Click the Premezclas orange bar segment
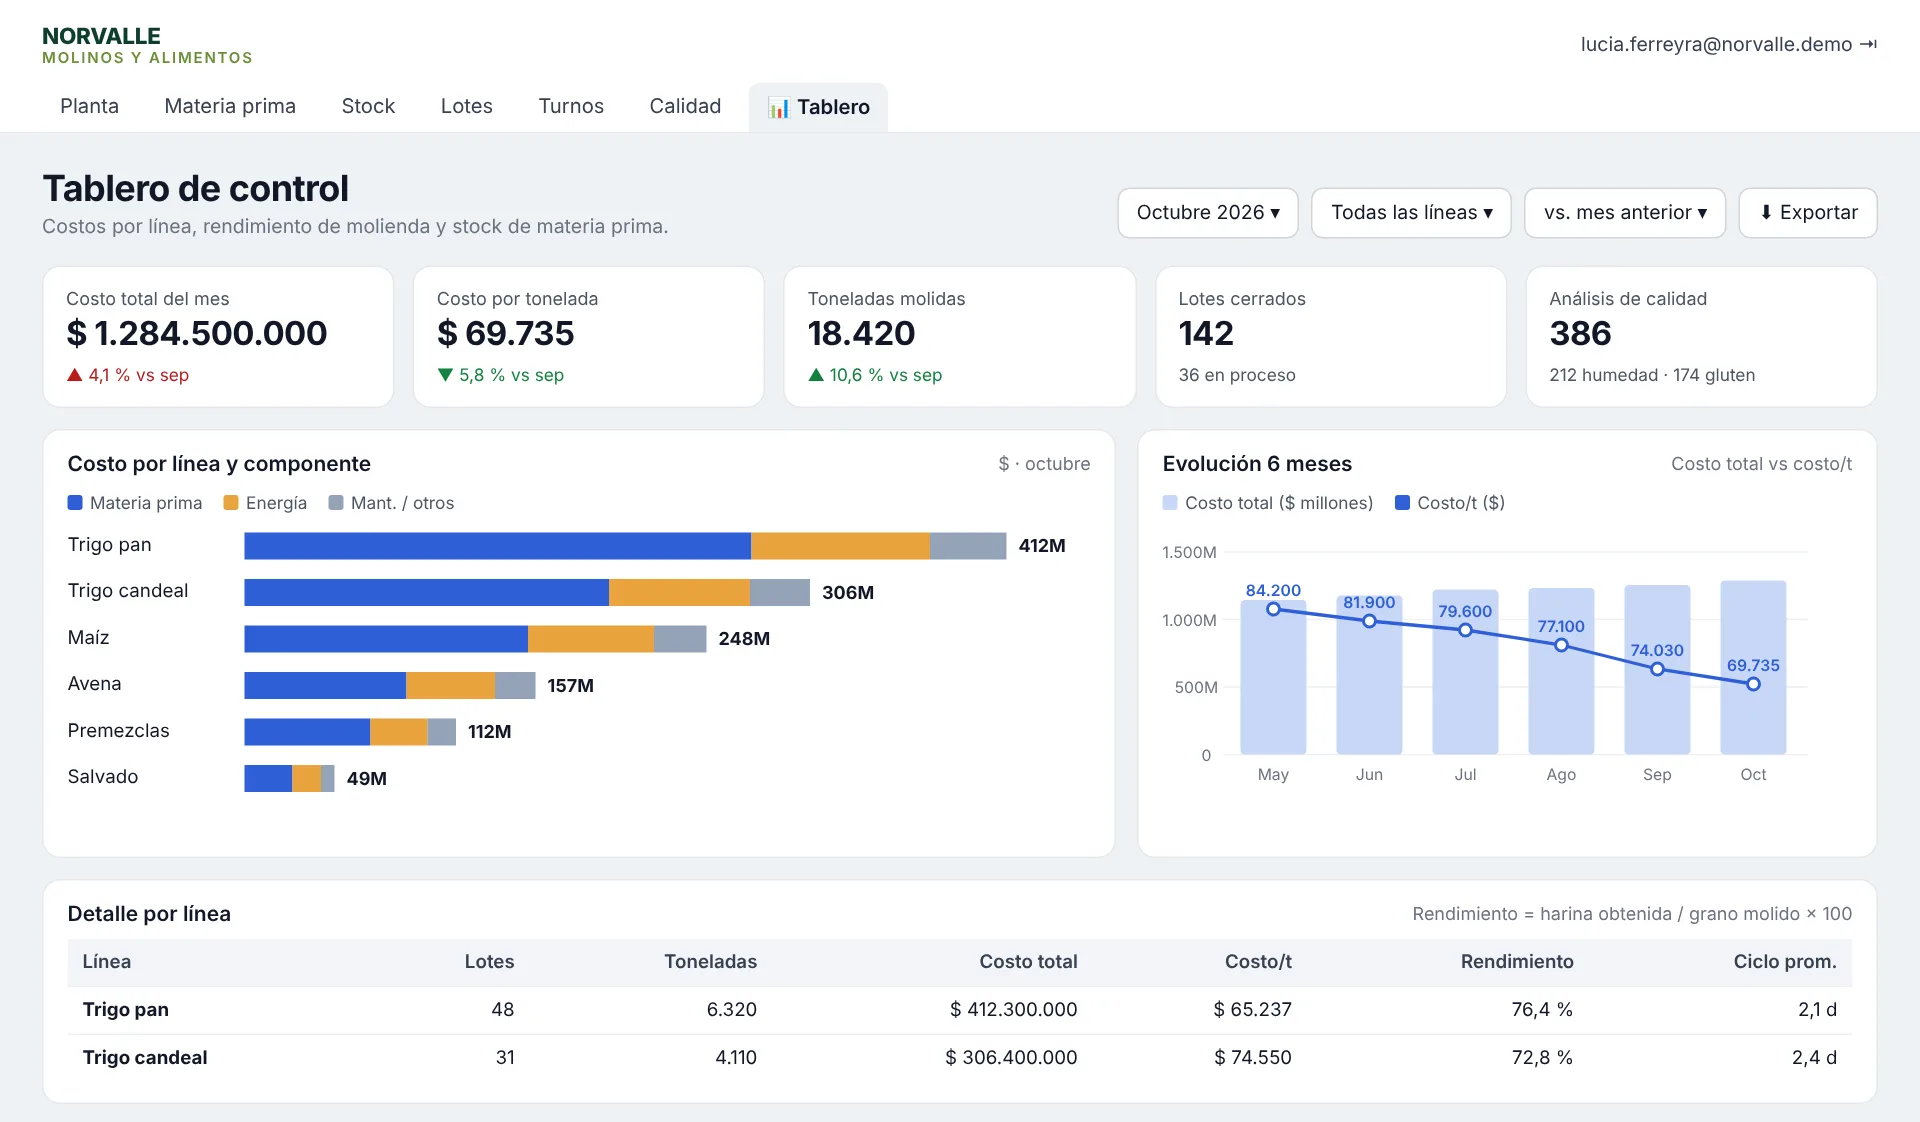This screenshot has height=1122, width=1920. click(399, 732)
